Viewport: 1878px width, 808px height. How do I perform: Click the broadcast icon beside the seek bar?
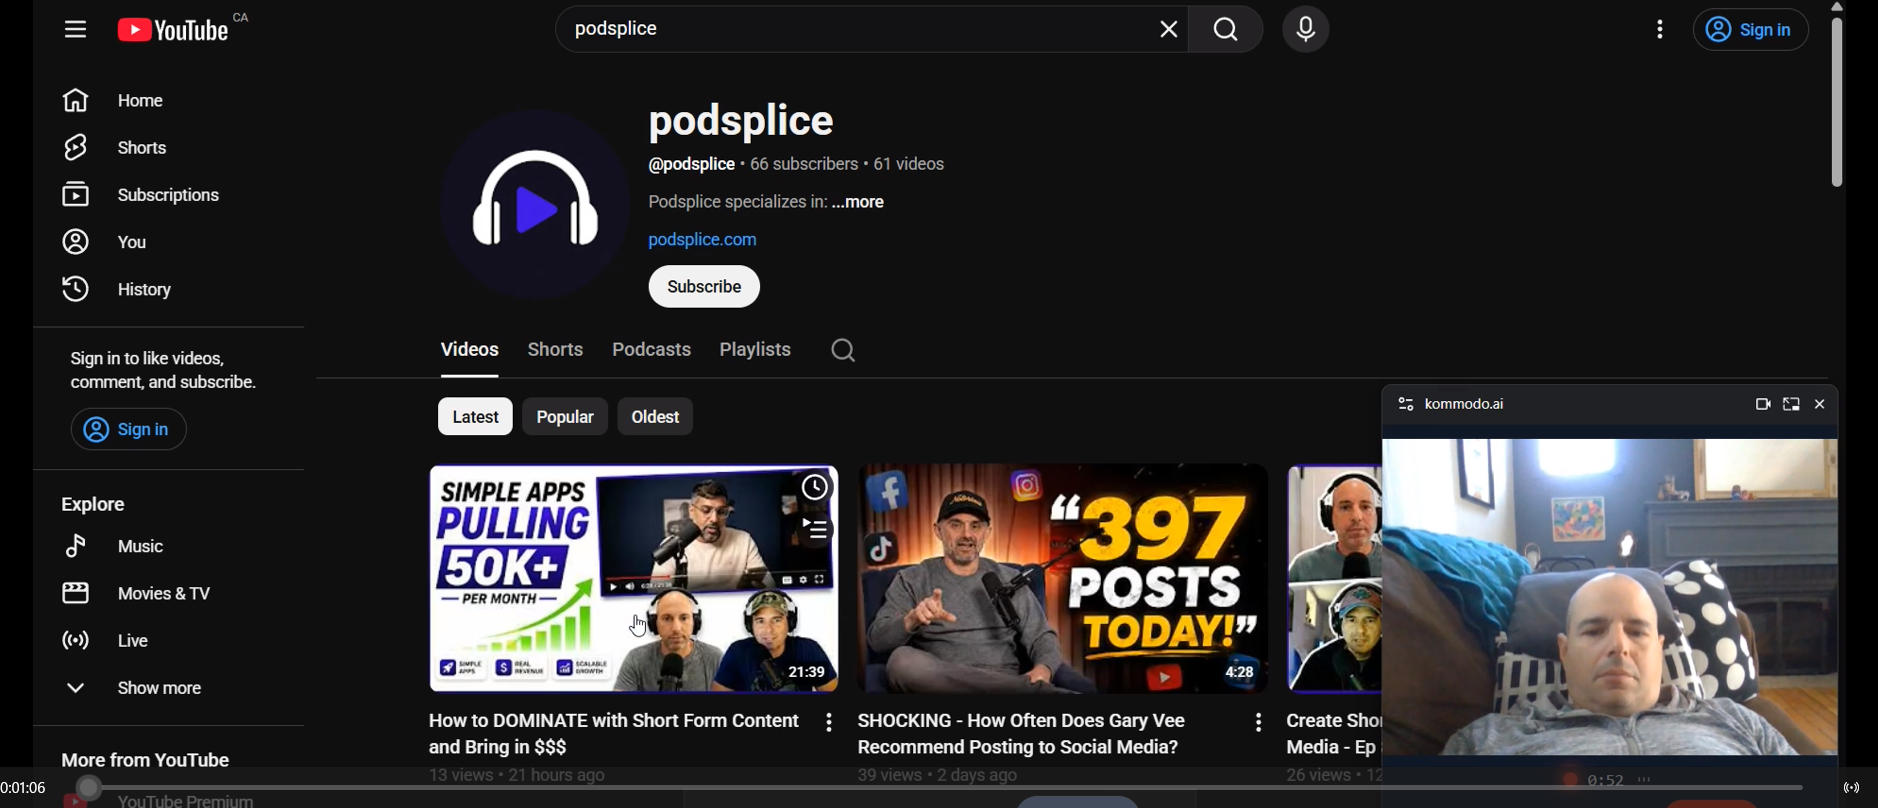click(x=1852, y=789)
